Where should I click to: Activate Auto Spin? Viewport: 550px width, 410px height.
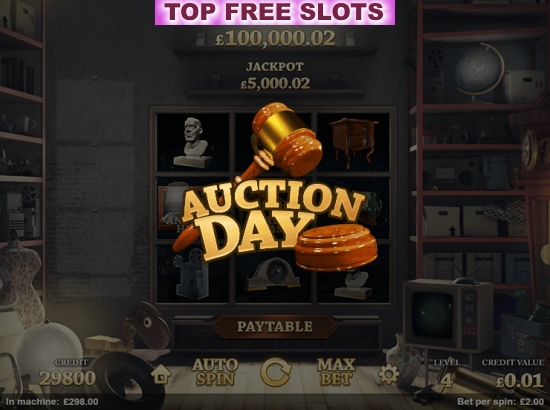tap(215, 372)
